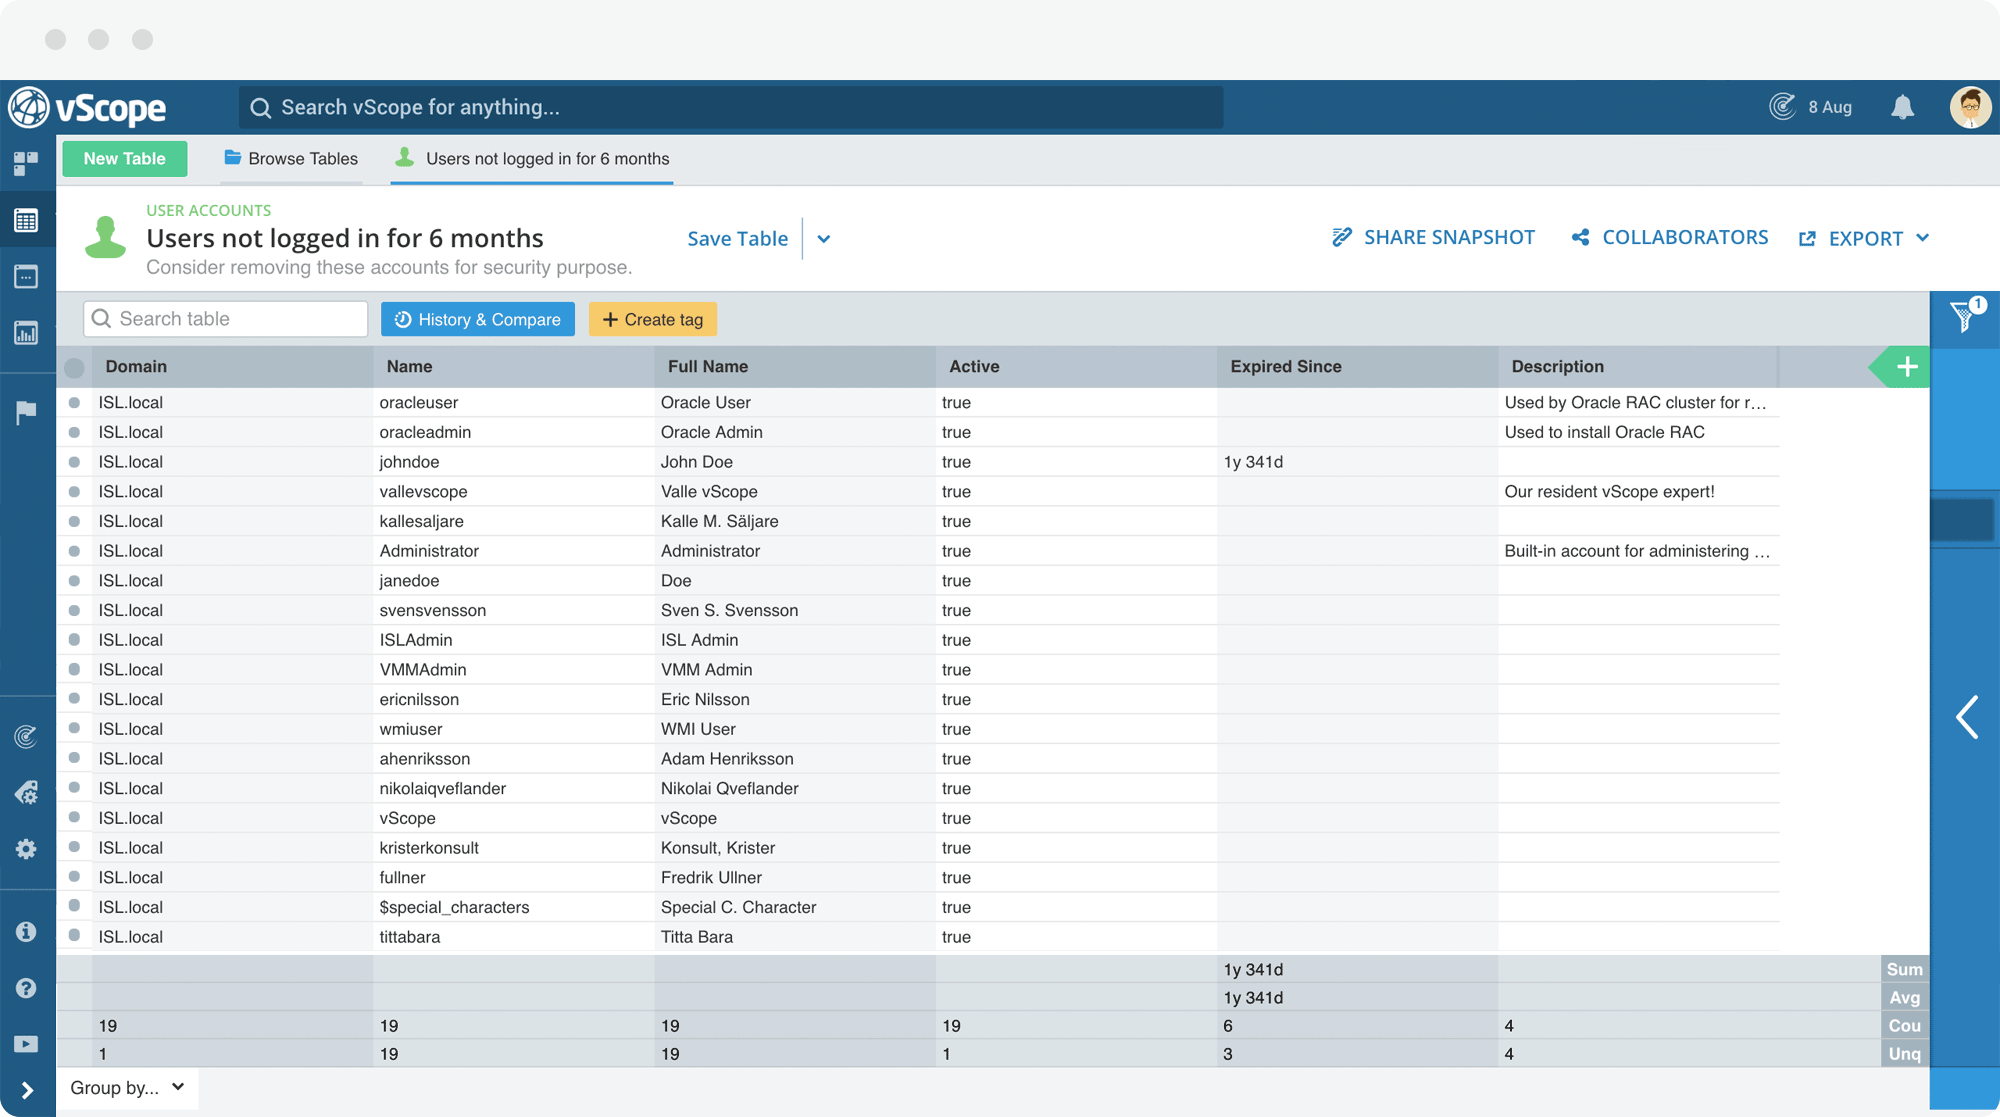
Task: Open the help question mark icon
Action: click(26, 988)
